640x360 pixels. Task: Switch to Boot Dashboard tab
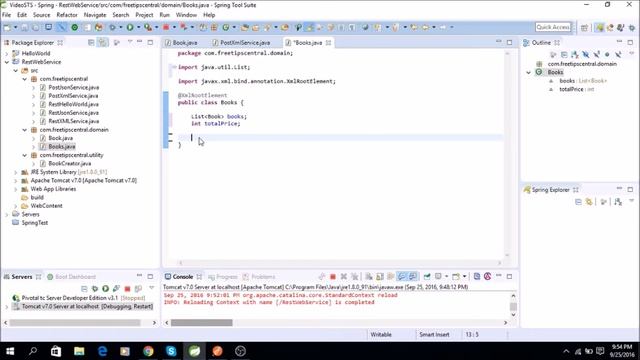click(72, 277)
